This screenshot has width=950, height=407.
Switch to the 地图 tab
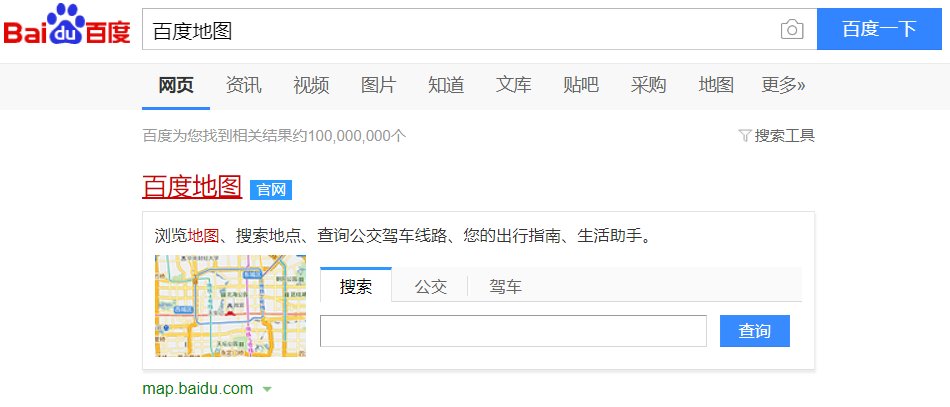pos(716,85)
